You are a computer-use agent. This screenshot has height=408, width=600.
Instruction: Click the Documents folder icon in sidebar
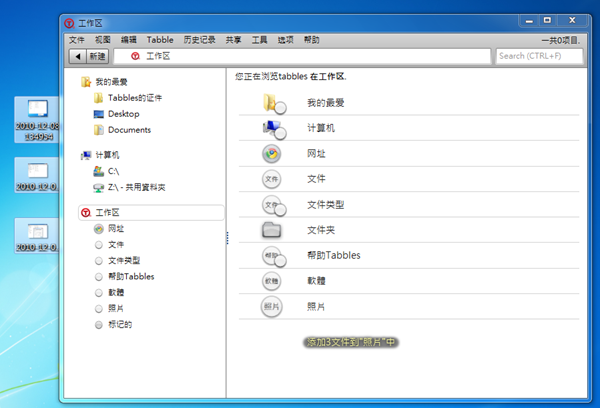[99, 130]
